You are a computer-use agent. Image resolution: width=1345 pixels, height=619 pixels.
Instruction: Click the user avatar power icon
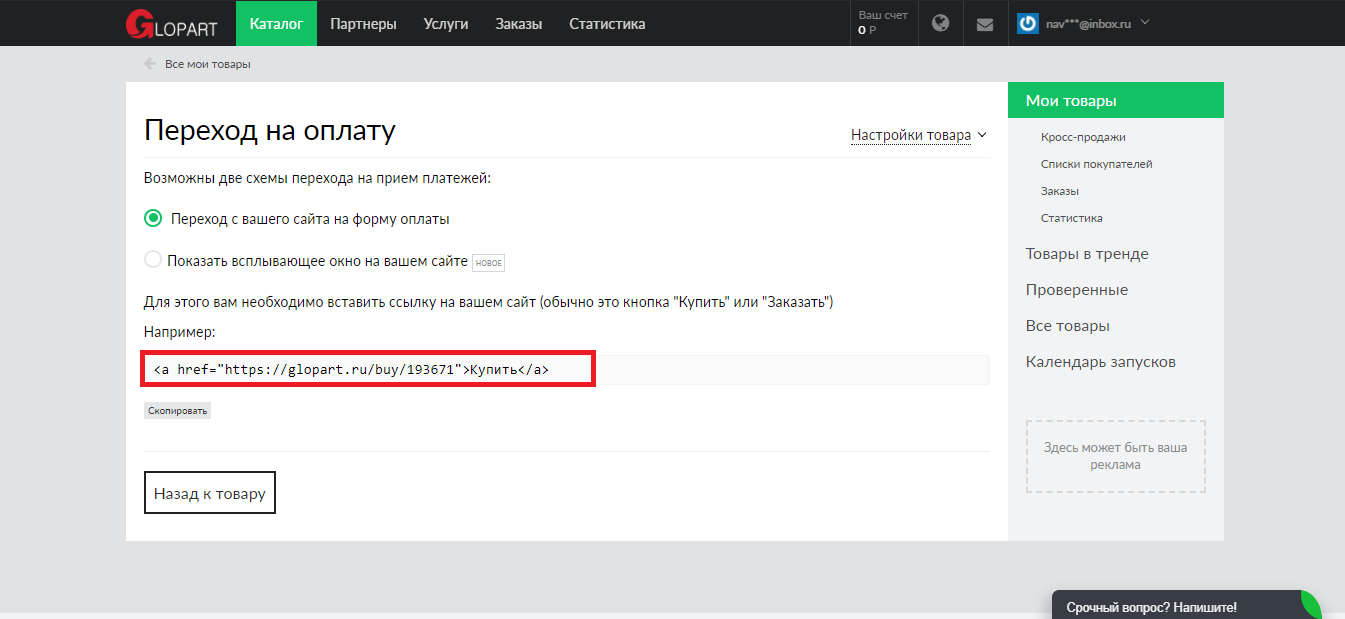1028,23
